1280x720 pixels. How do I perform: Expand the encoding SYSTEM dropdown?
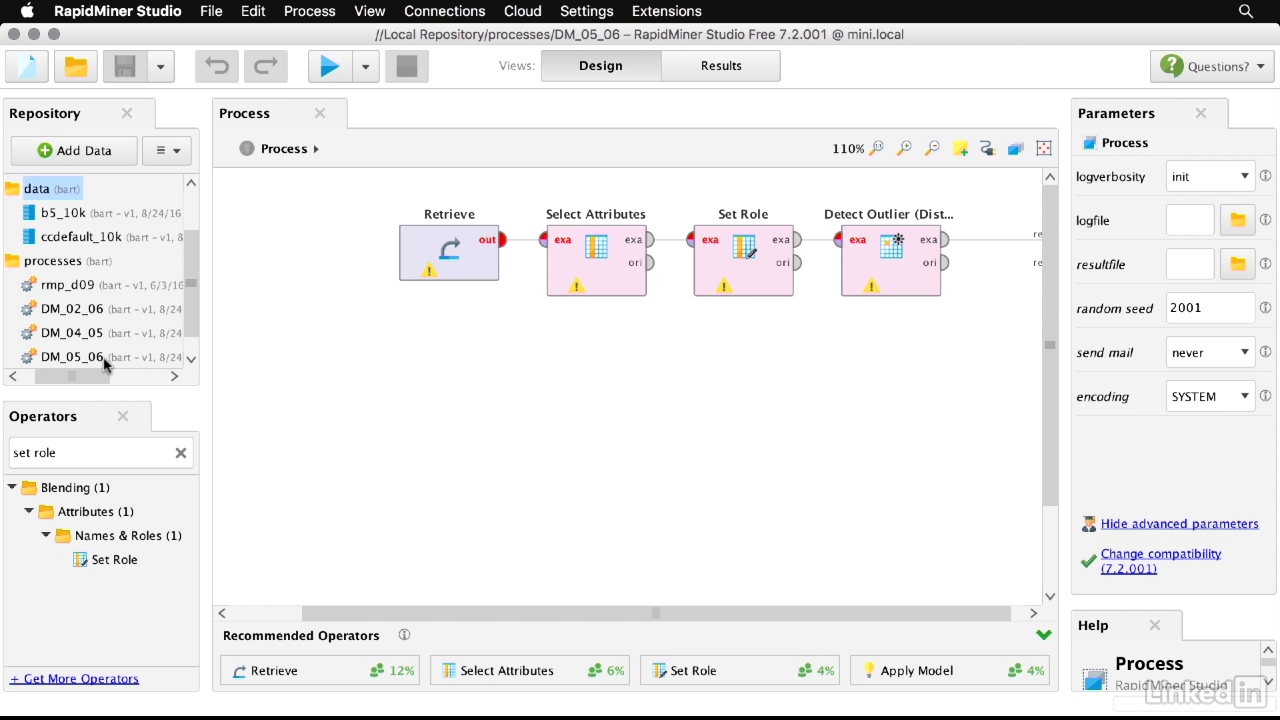click(x=1210, y=397)
